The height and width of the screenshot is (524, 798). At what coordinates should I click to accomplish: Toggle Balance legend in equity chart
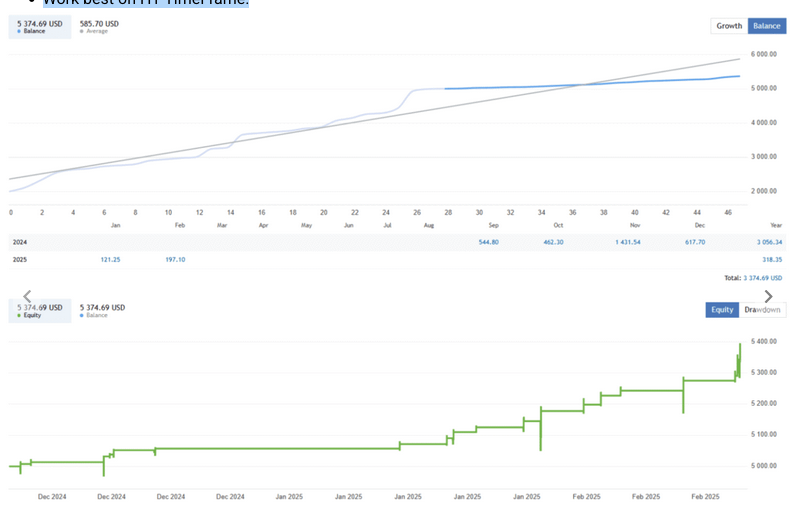[102, 311]
